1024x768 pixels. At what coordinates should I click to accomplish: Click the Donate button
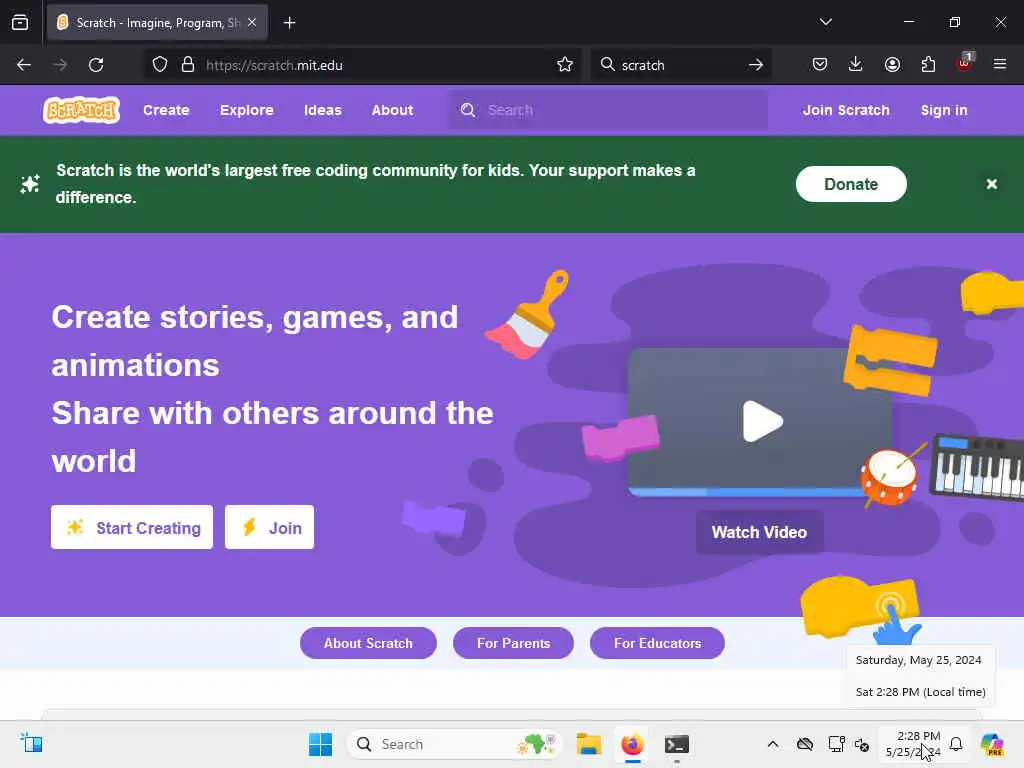pyautogui.click(x=851, y=184)
